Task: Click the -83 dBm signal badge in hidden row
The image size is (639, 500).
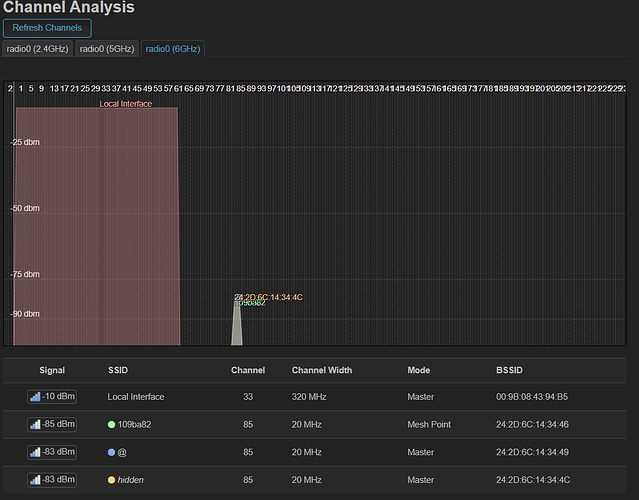Action: coord(52,480)
